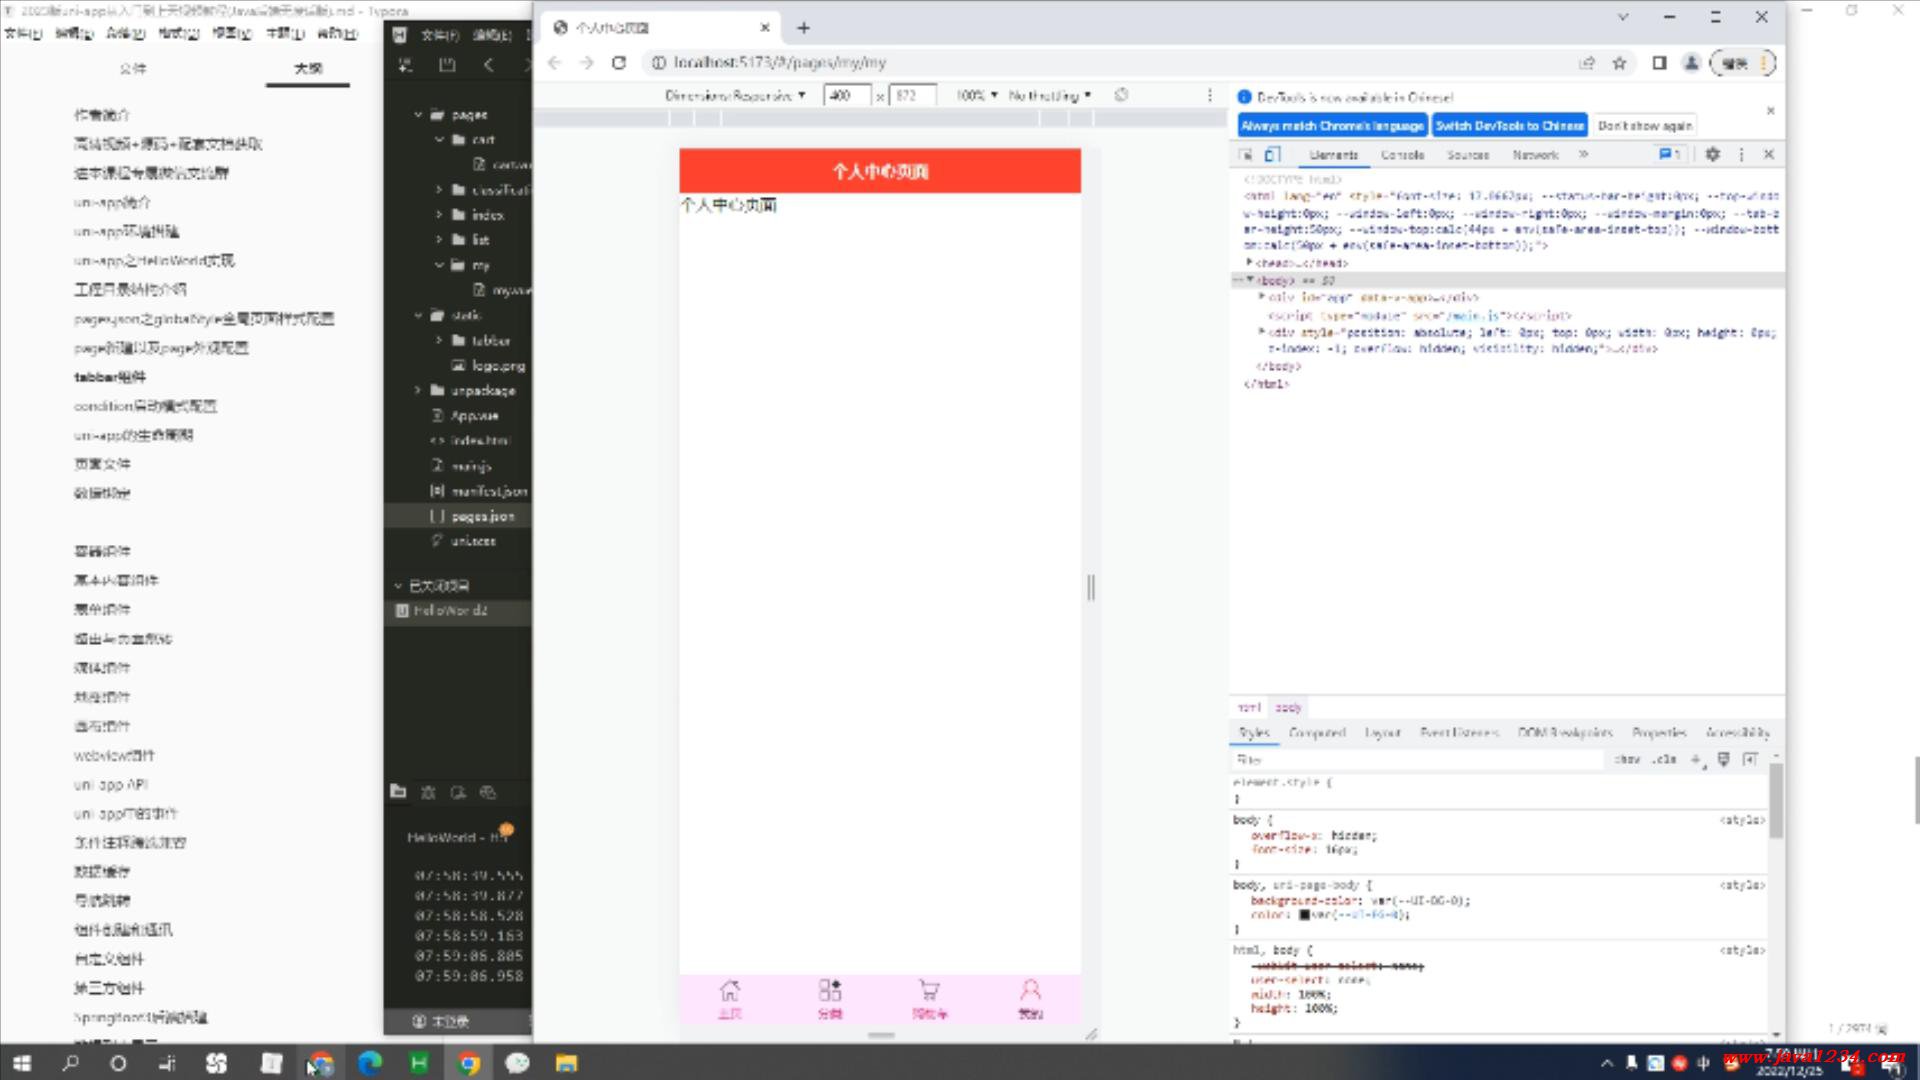Click the black color swatch in styles
Screen dimensions: 1920x1080
1304,915
